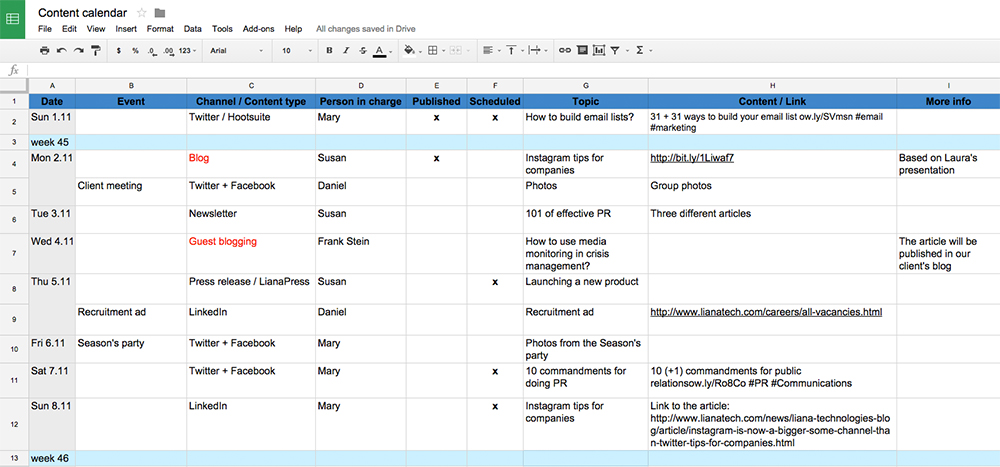Image resolution: width=1000 pixels, height=467 pixels.
Task: Open the lianatech careers all-vacancies link
Action: pos(766,312)
